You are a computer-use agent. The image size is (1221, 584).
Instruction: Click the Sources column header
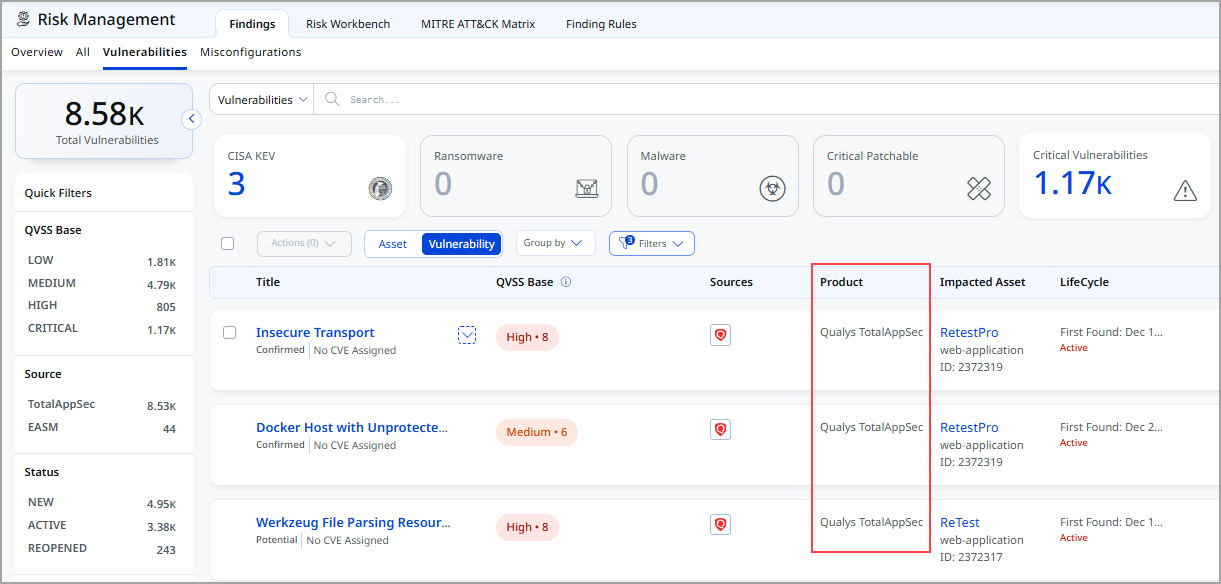(x=731, y=282)
